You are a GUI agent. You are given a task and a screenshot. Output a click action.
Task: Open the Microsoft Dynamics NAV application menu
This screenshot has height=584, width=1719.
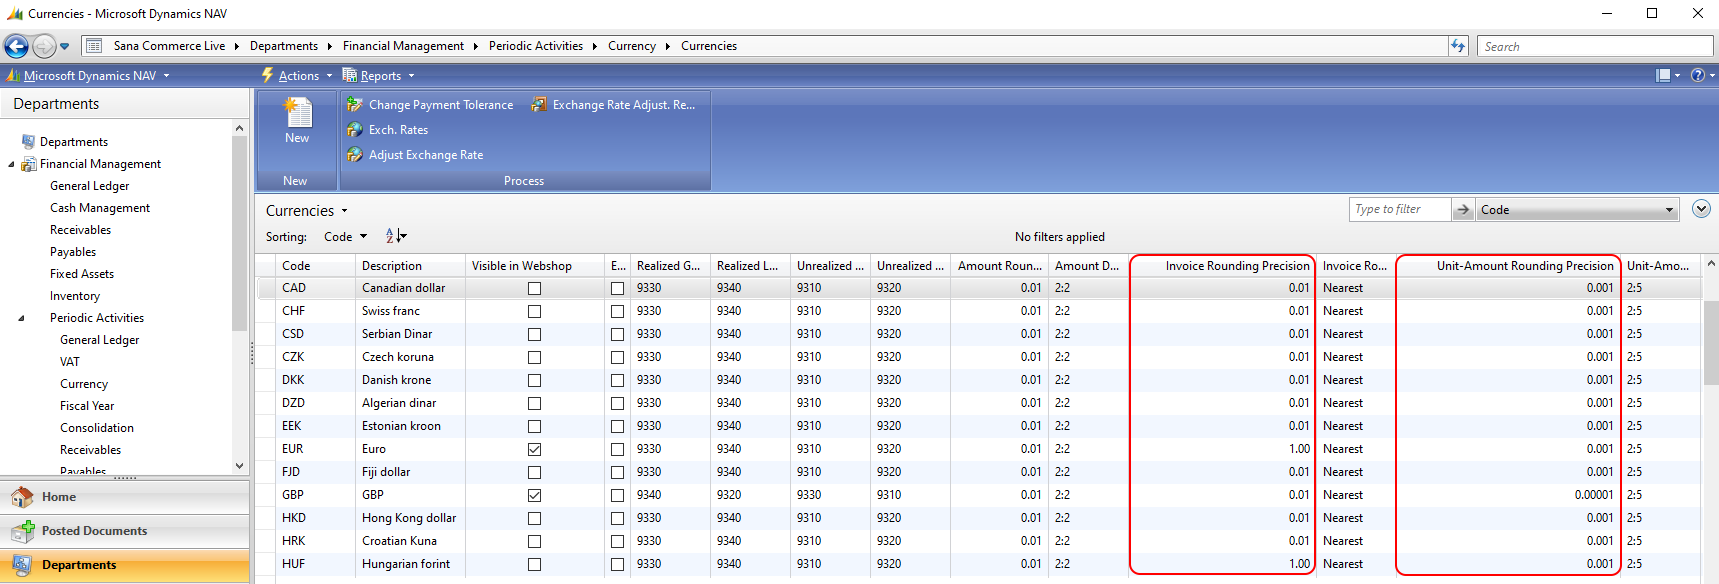point(88,75)
